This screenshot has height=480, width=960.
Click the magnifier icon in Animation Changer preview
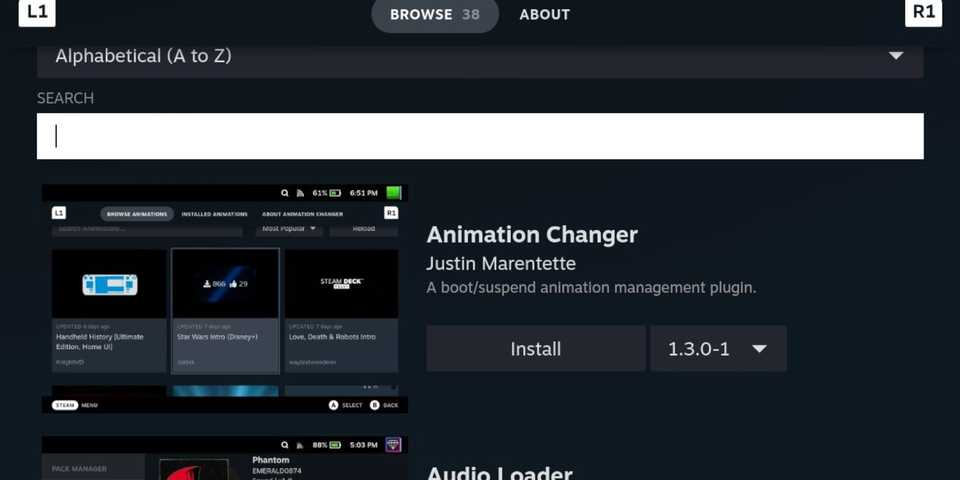tap(285, 193)
